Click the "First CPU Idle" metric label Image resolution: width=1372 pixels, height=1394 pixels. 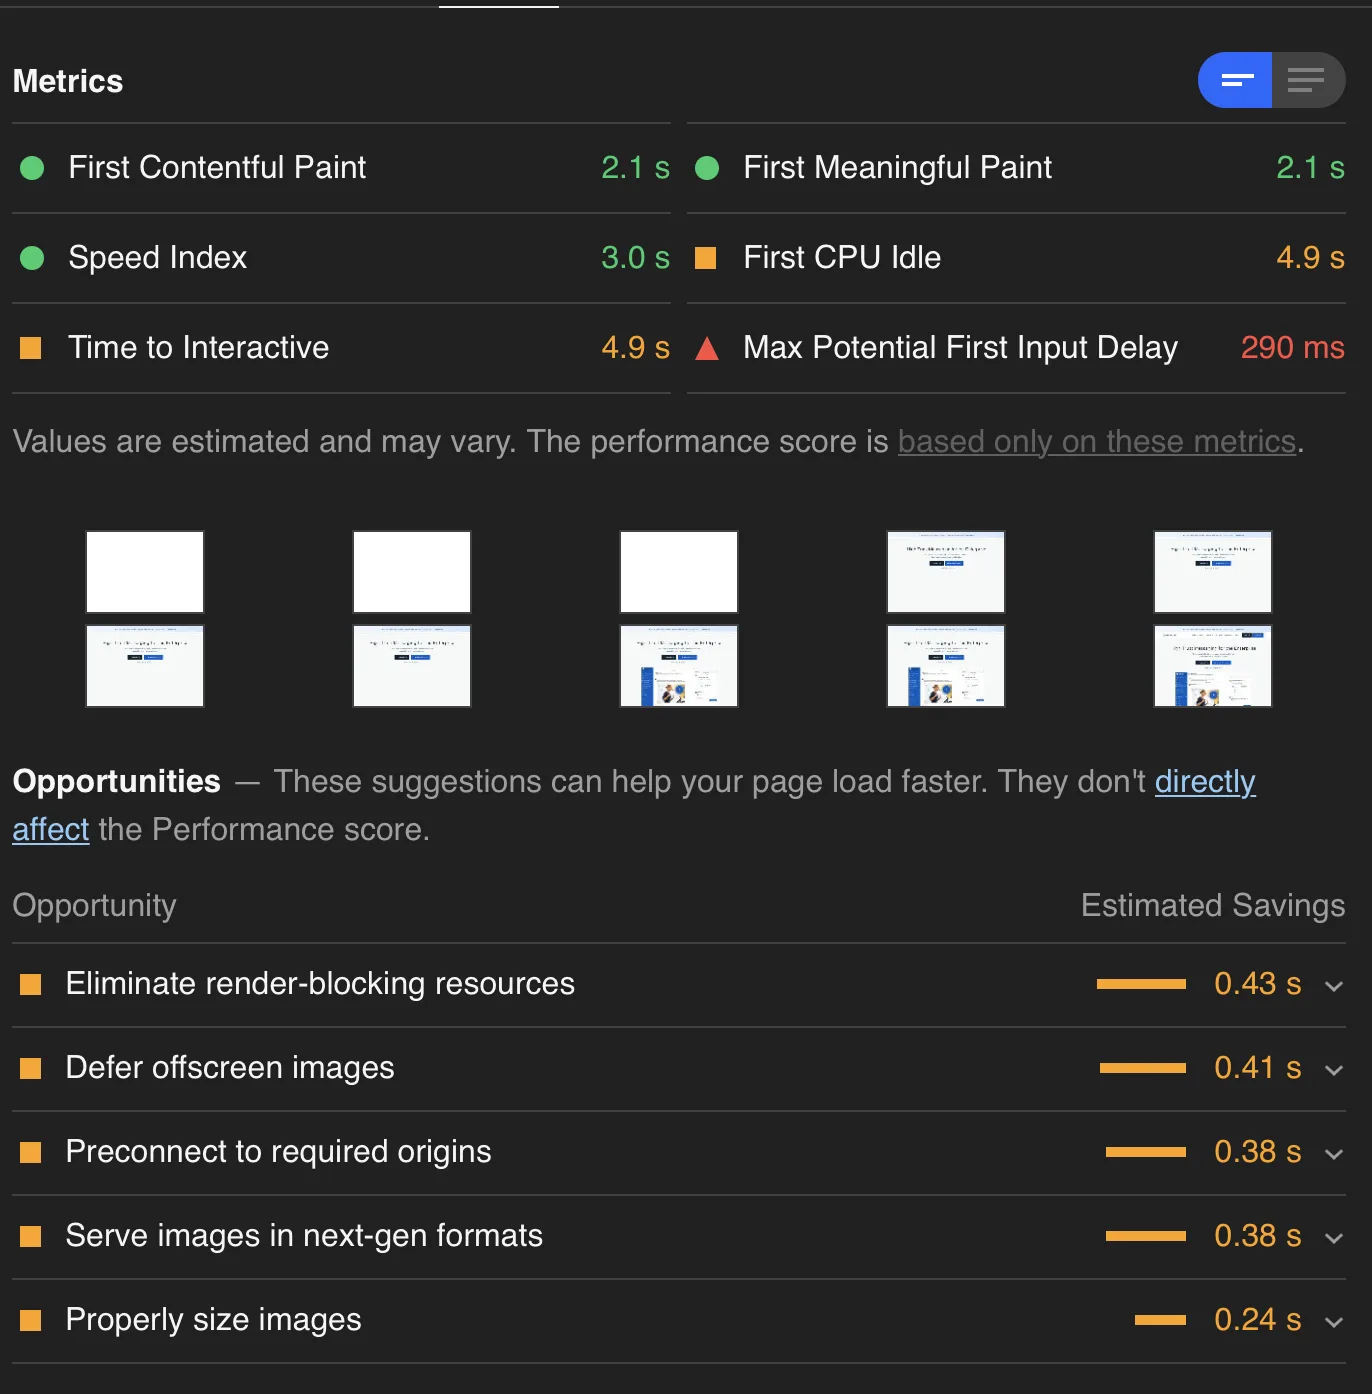pos(842,258)
